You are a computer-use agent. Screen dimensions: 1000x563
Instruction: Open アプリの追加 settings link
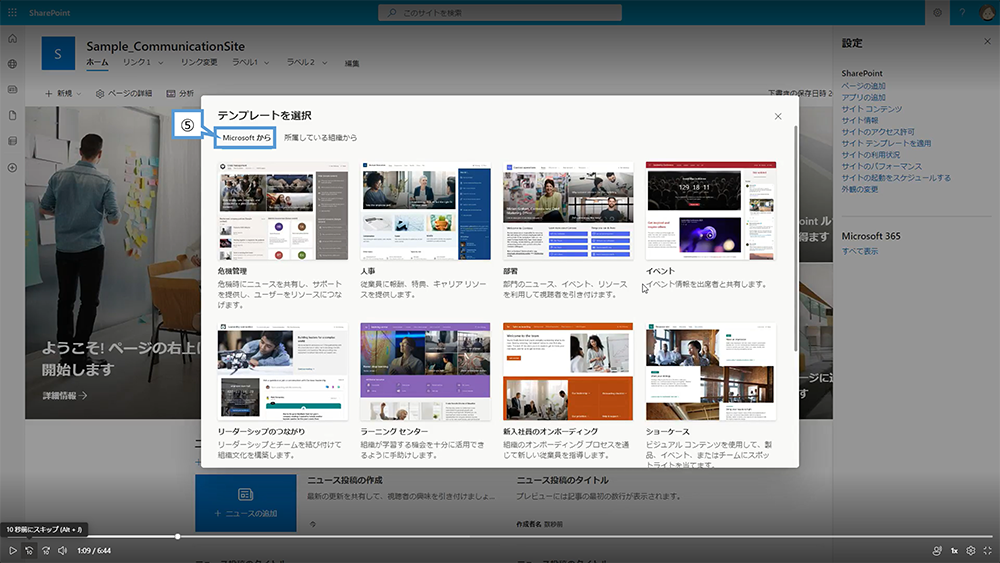(x=863, y=97)
